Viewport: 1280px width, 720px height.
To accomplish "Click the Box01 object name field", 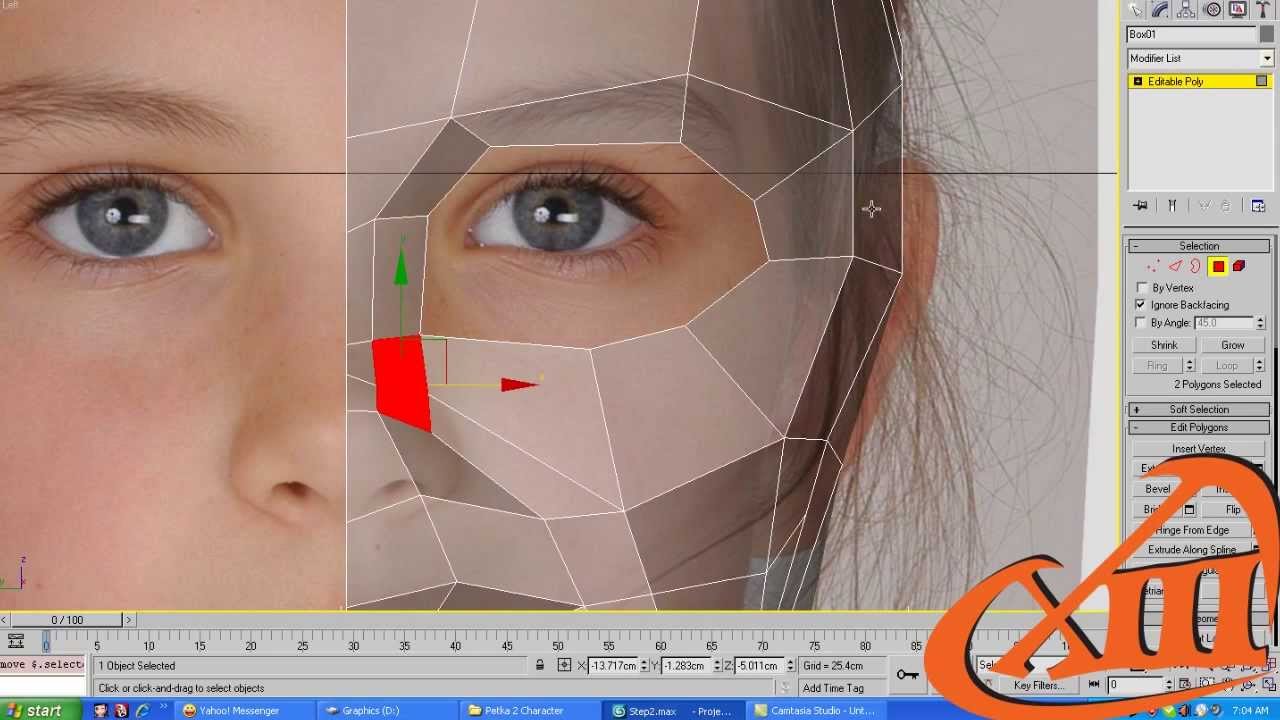I will click(x=1190, y=34).
